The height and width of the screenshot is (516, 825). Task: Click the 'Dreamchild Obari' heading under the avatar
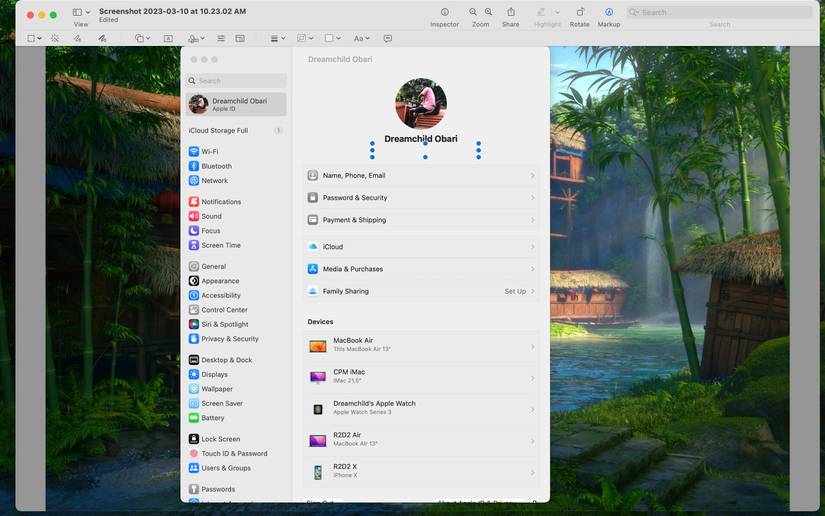point(421,139)
